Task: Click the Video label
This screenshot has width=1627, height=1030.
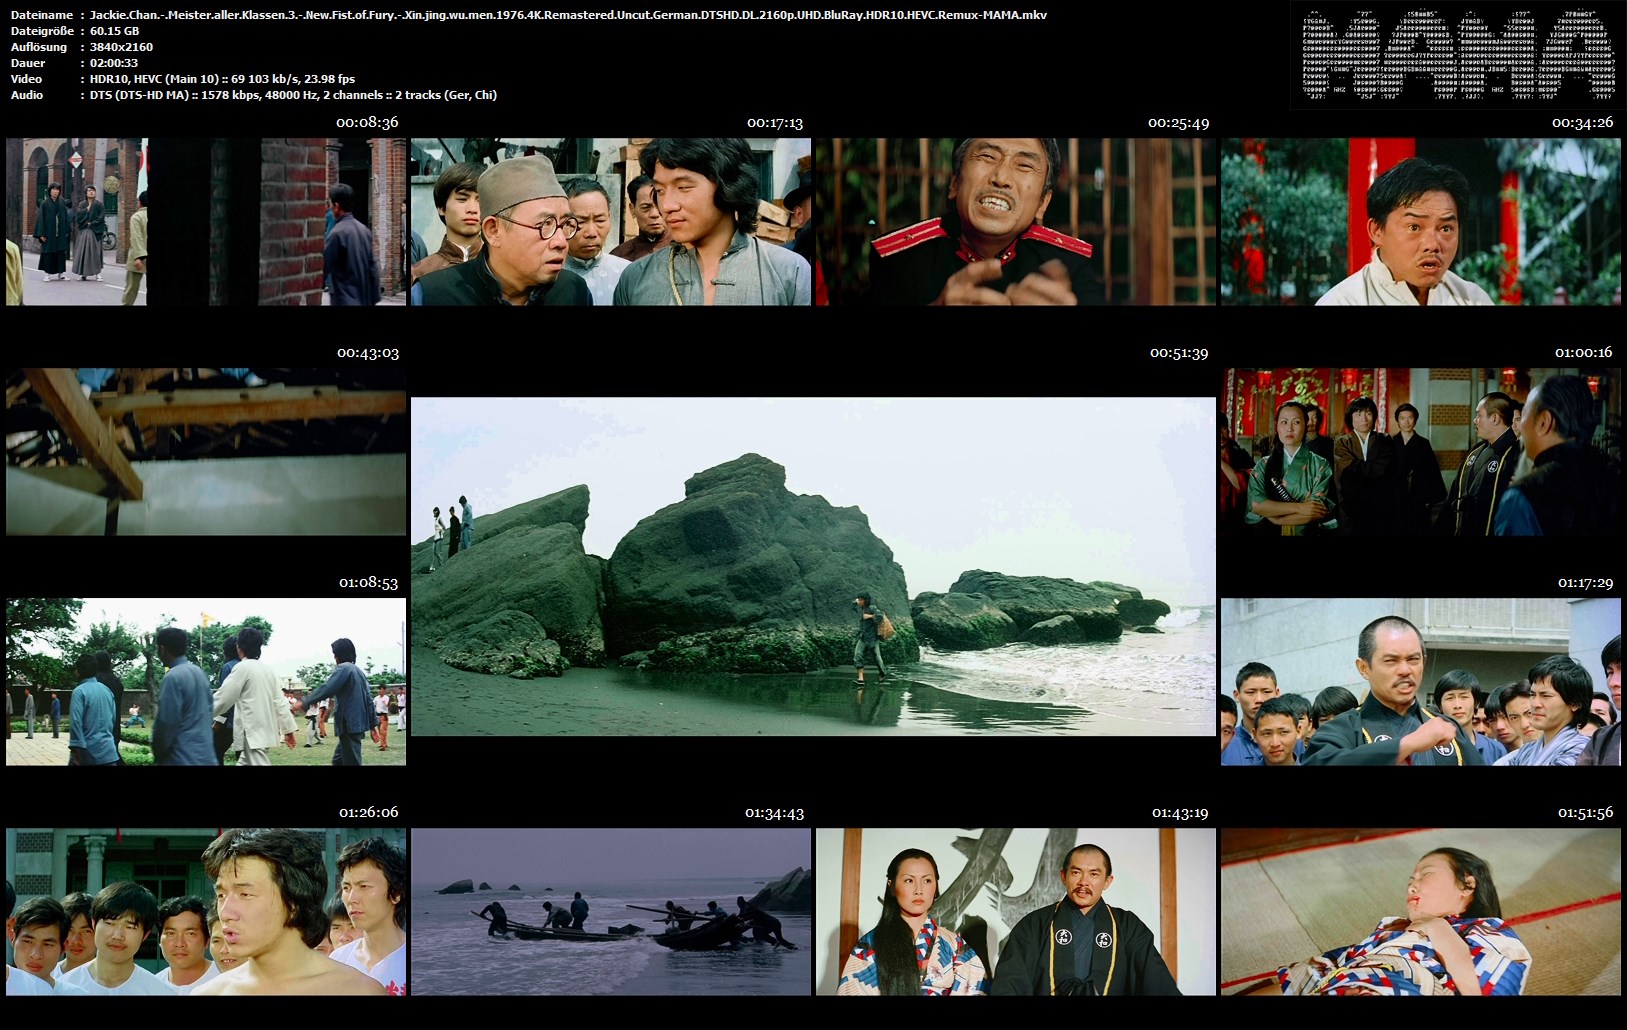Action: click(x=26, y=79)
